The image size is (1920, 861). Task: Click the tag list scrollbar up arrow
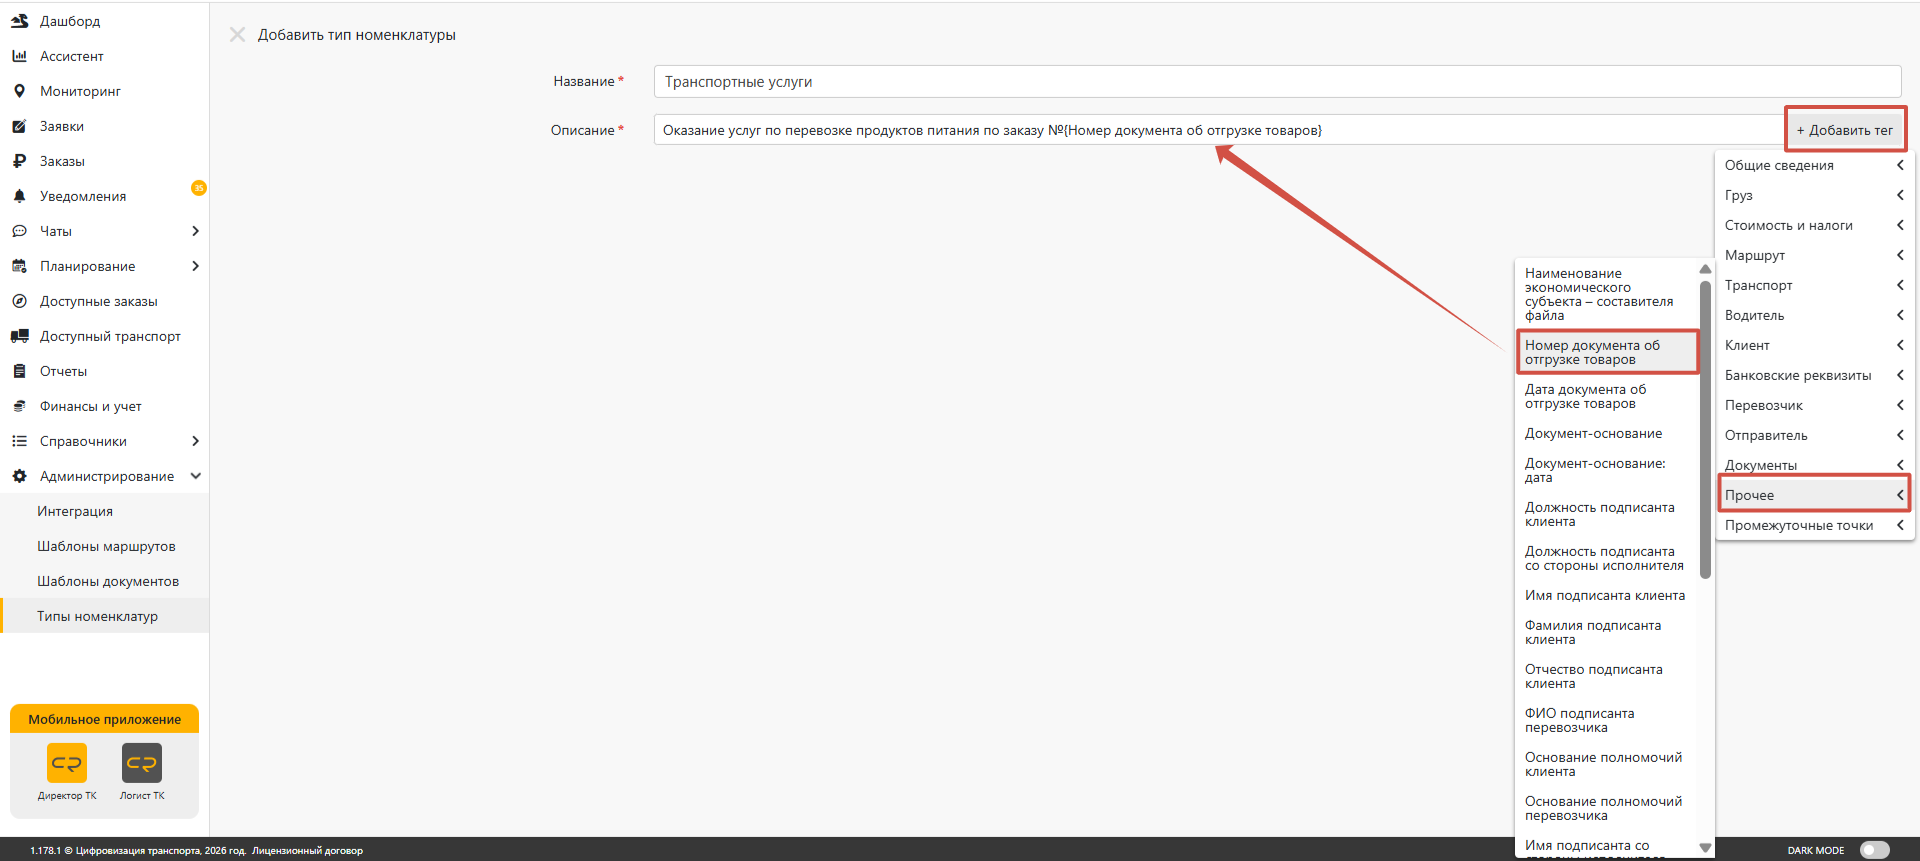click(x=1705, y=269)
